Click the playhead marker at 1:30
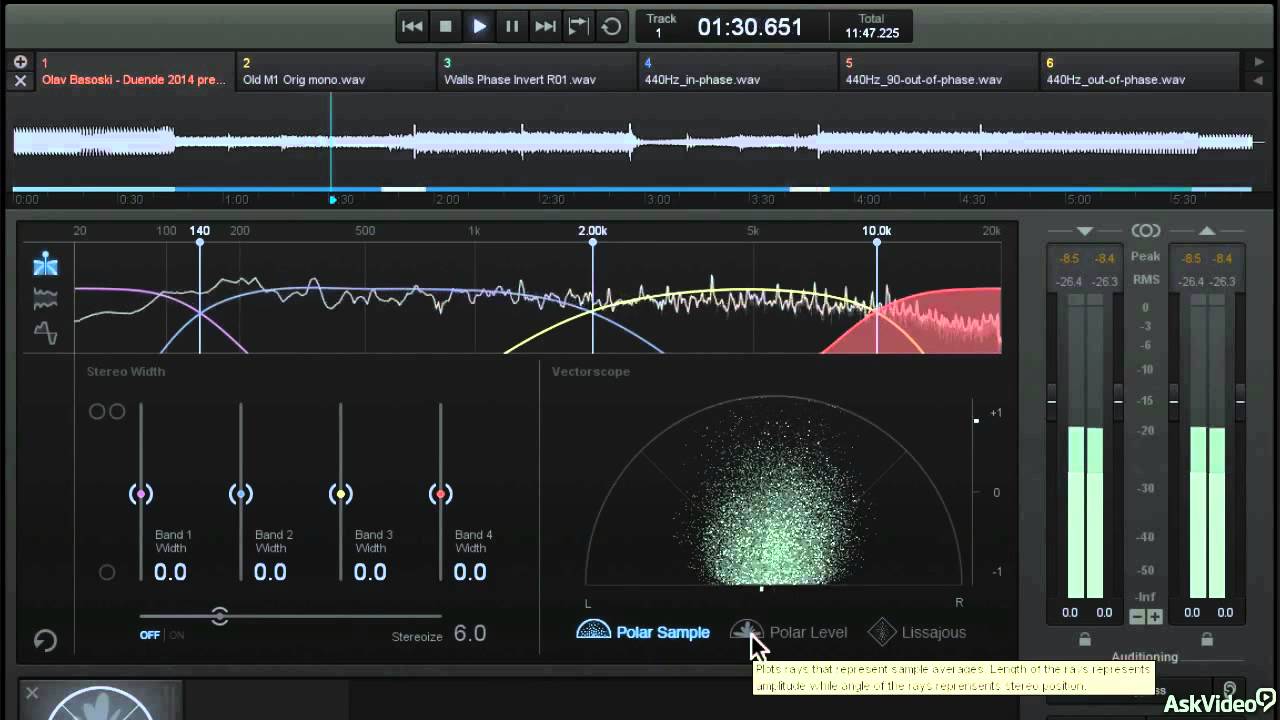 (x=333, y=200)
